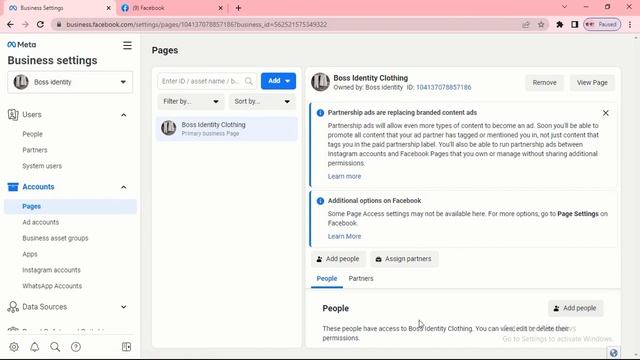
Task: Open Business asset groups
Action: [55, 238]
